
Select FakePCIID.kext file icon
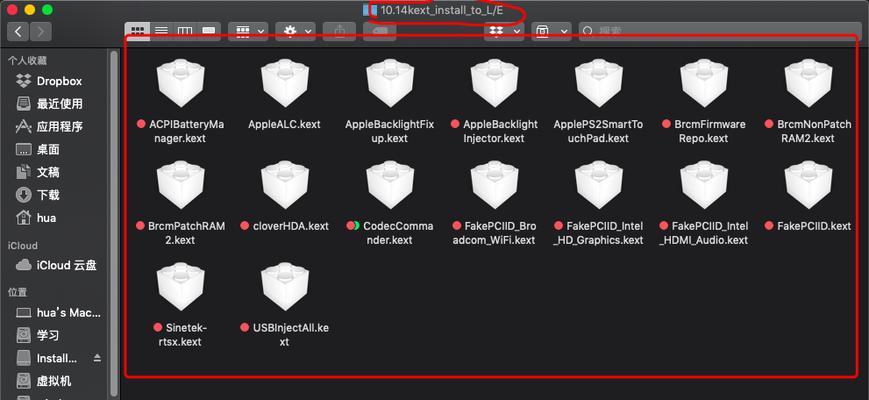pos(808,185)
